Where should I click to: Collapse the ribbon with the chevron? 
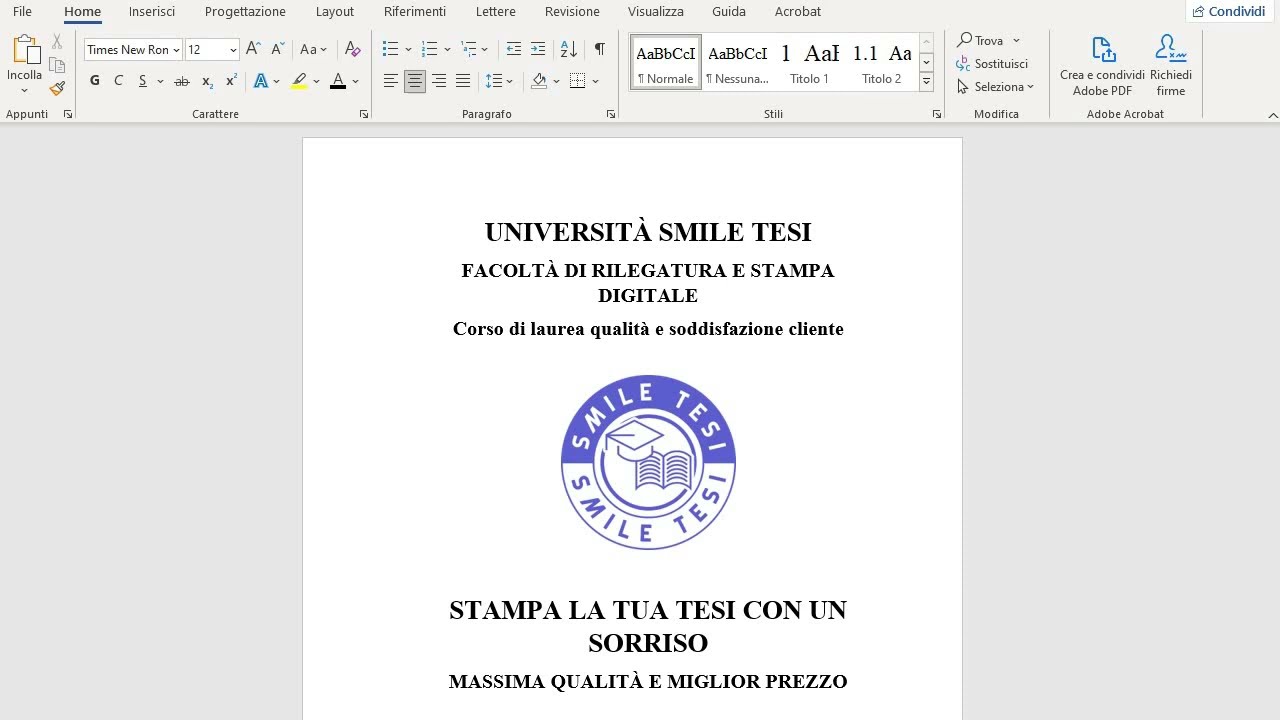[1273, 115]
